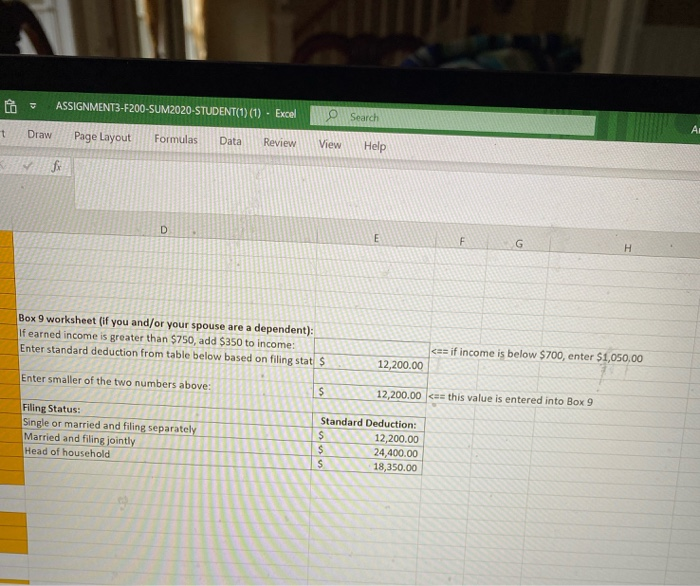Screen dimensions: 700x586
Task: Open the Customize Quick Access Toolbar arrow
Action: [x=33, y=107]
